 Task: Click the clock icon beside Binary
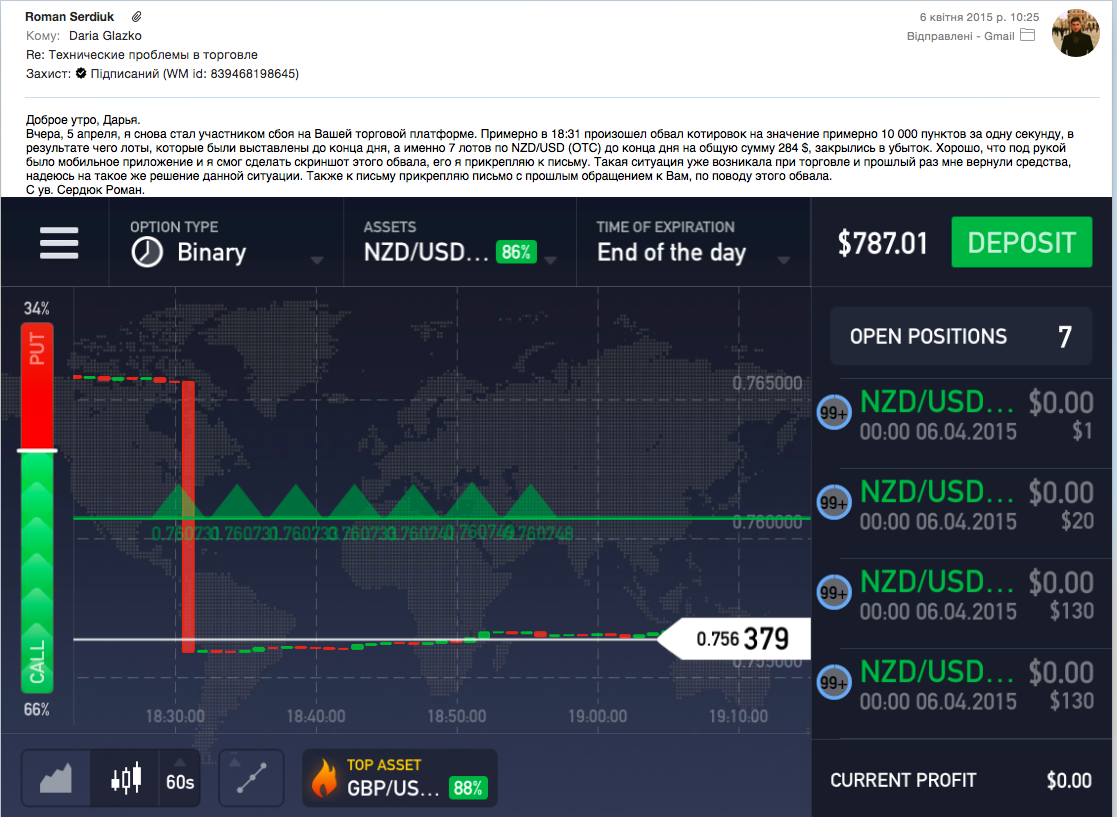tap(147, 252)
